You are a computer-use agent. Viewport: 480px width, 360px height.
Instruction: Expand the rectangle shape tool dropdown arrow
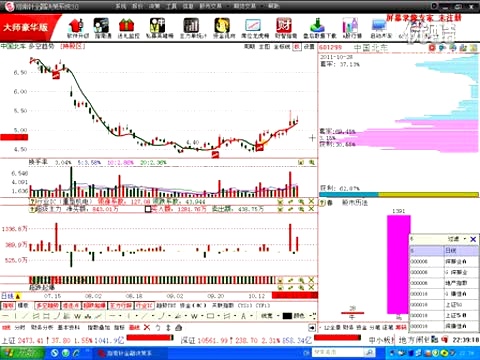point(218,316)
